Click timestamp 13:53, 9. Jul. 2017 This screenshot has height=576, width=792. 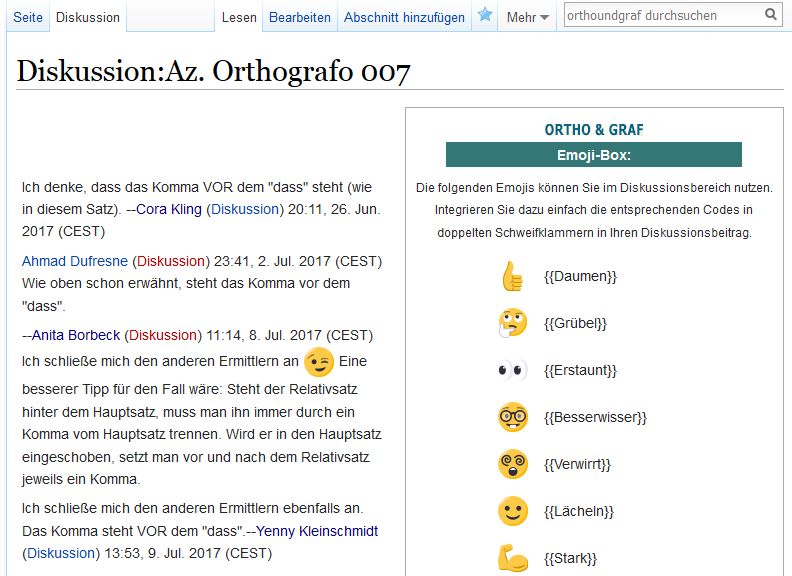point(163,553)
